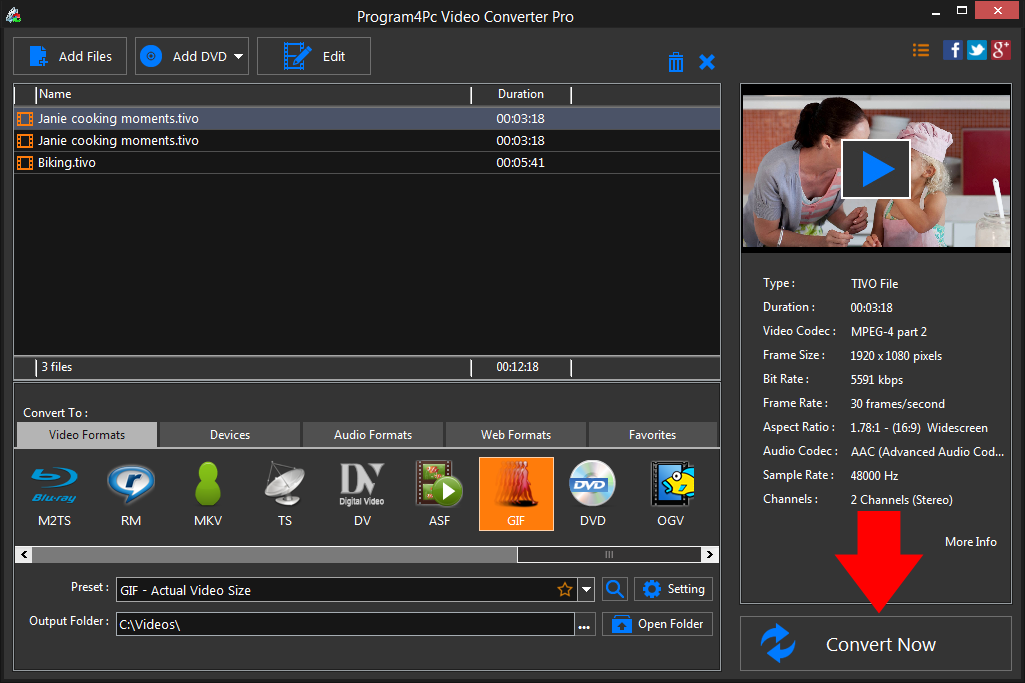
Task: Click the blue X clear list icon
Action: point(707,62)
